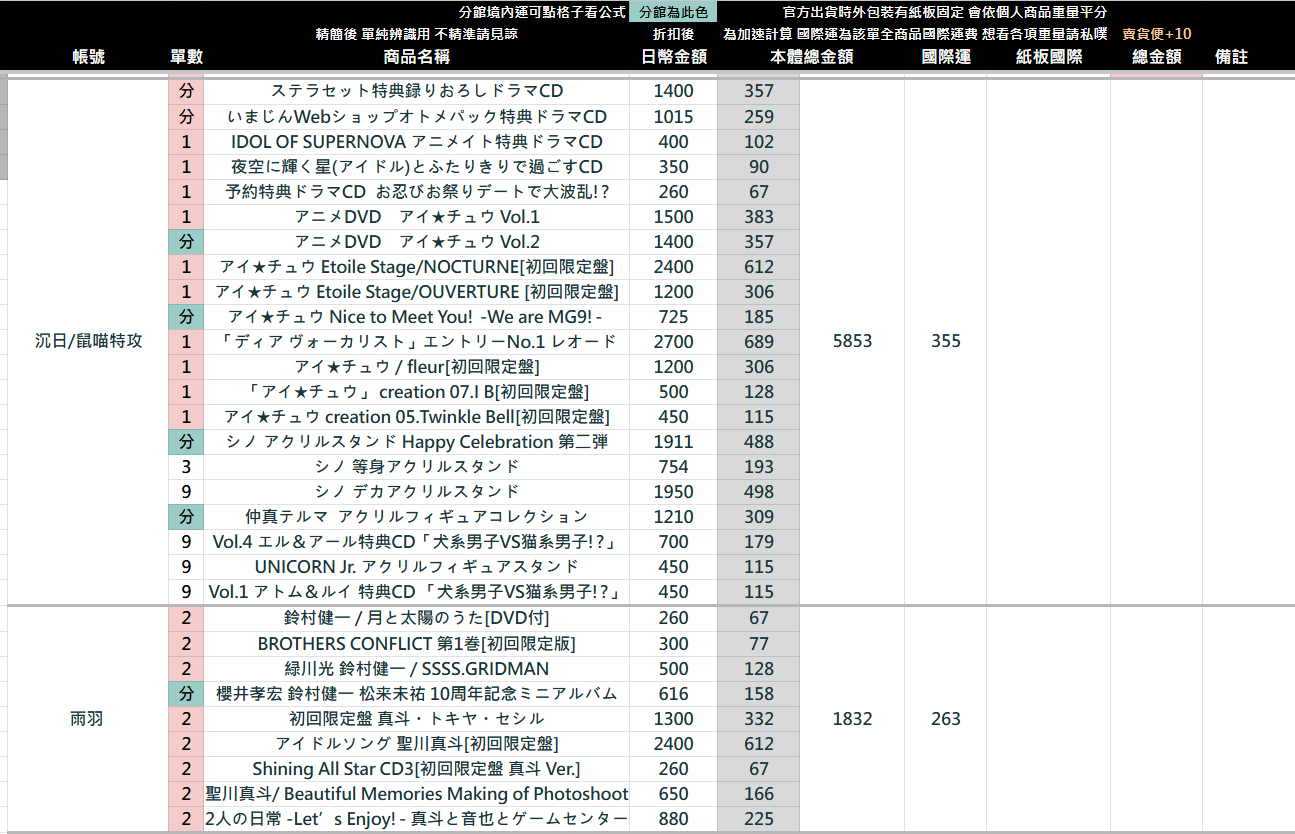Image resolution: width=1295 pixels, height=834 pixels.
Task: Select the 備註 header cell
Action: [x=1231, y=57]
